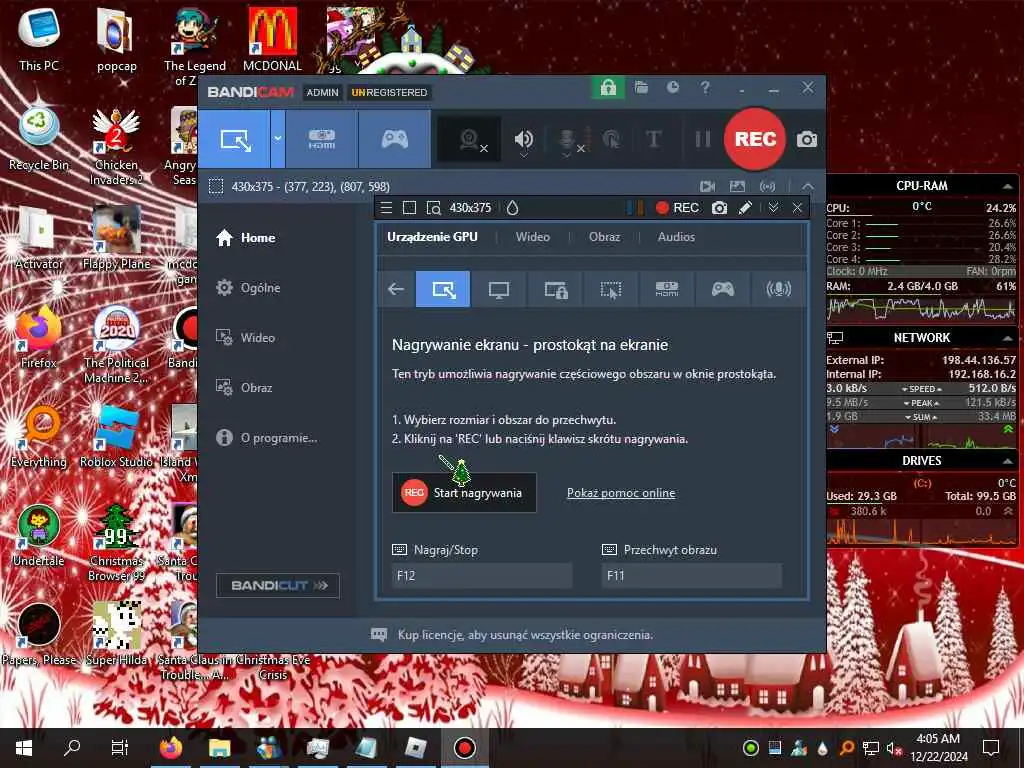
Task: Switch to Urządzenie GPU tab
Action: (x=432, y=237)
